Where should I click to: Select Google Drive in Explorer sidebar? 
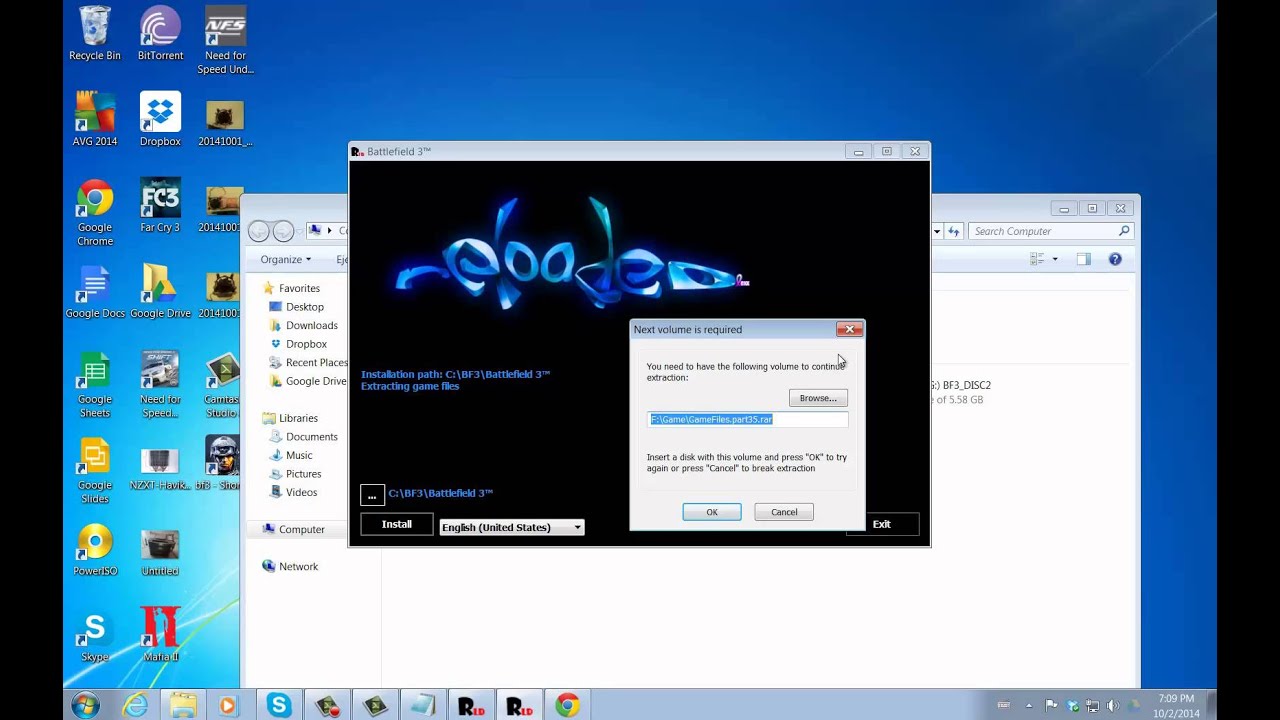pos(315,381)
